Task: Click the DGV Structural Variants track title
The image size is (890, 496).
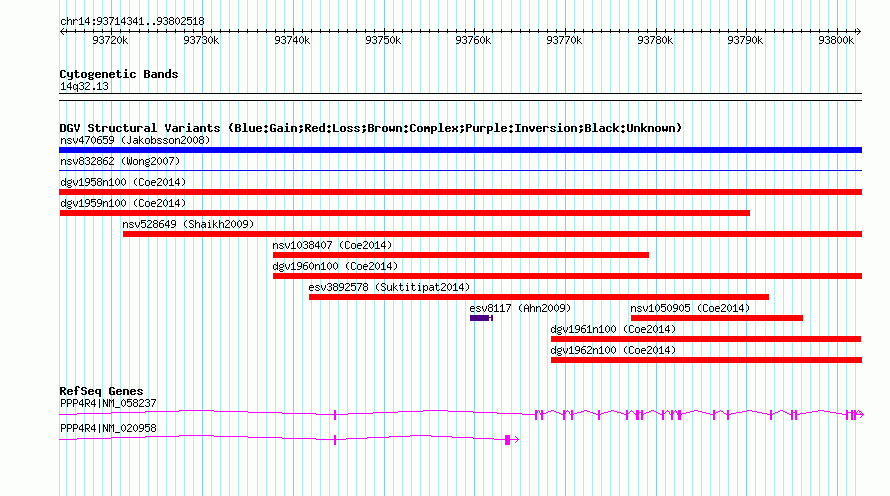Action: click(371, 128)
